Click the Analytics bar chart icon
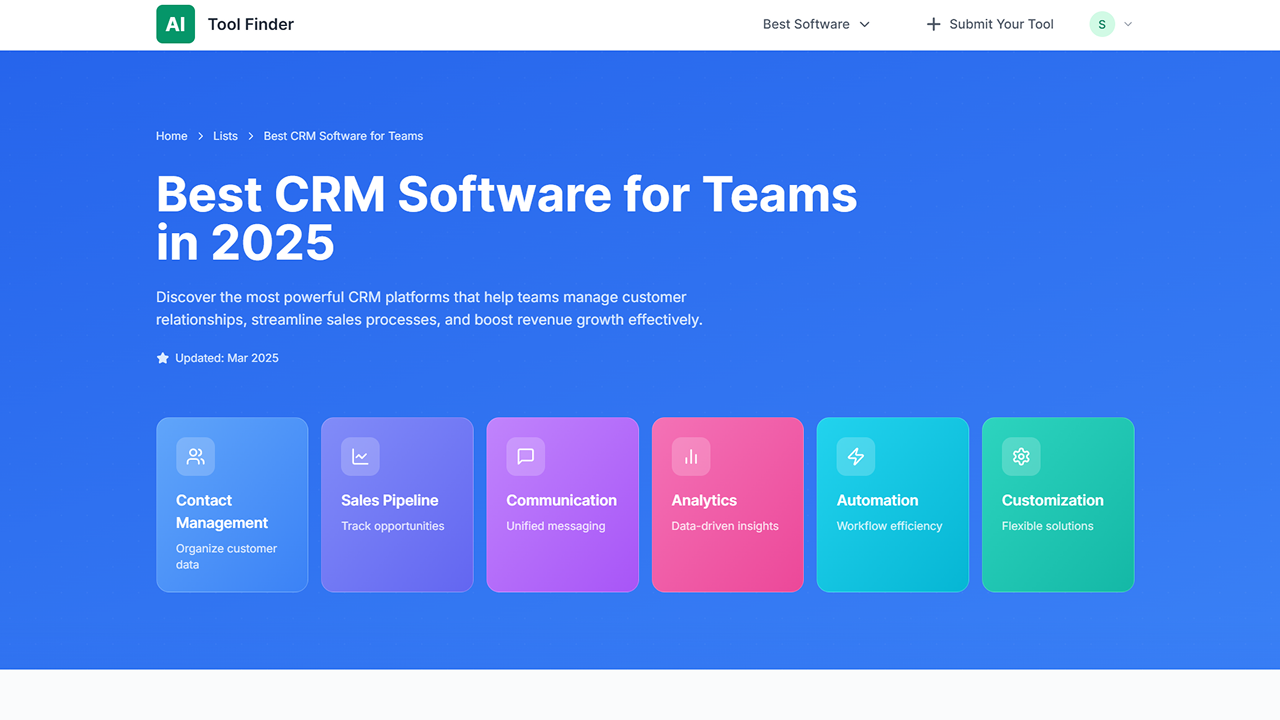The width and height of the screenshot is (1280, 720). (x=691, y=456)
